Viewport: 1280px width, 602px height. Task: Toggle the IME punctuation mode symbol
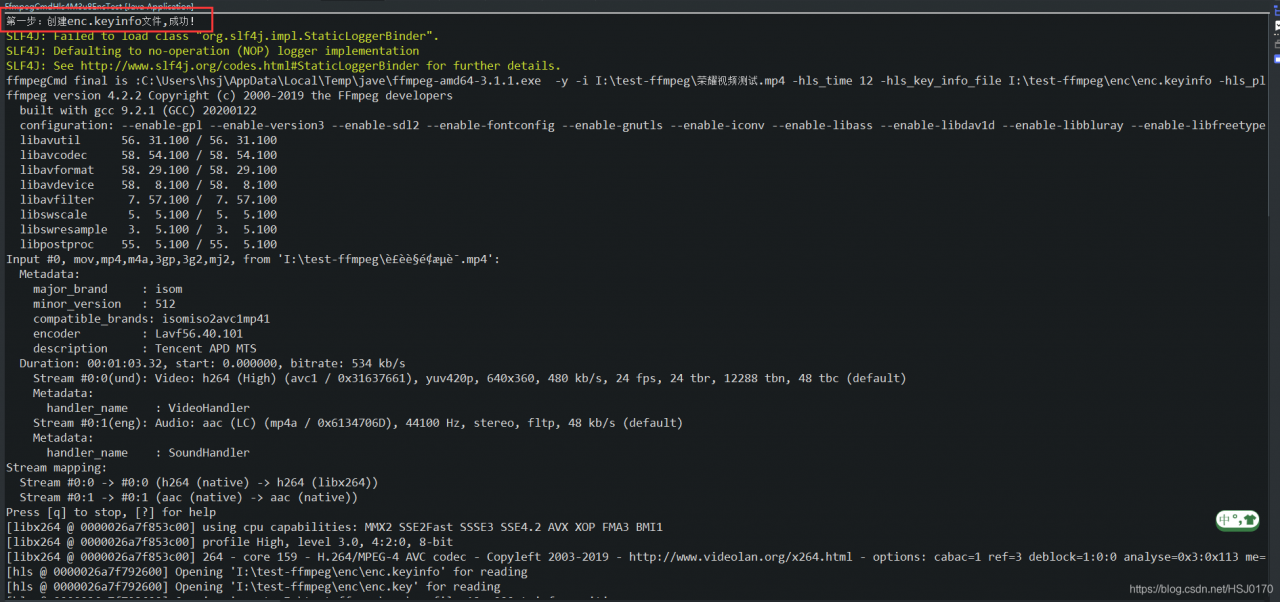pos(1237,520)
